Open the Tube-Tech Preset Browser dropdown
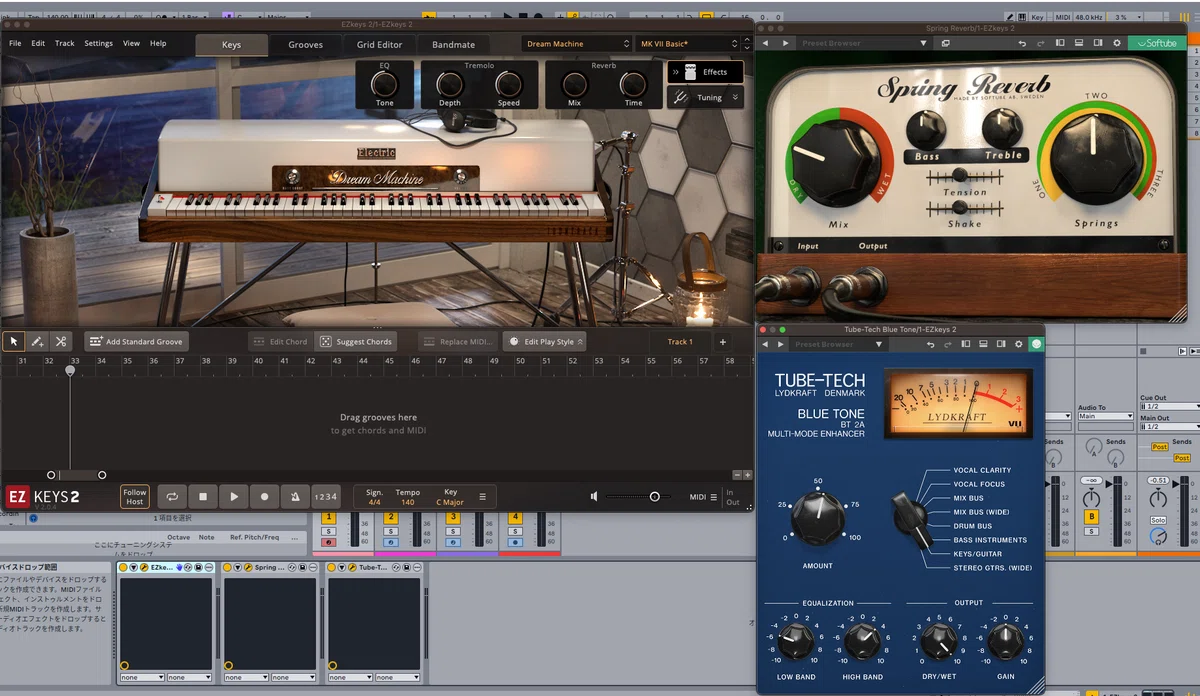The image size is (1200, 696). coord(838,344)
